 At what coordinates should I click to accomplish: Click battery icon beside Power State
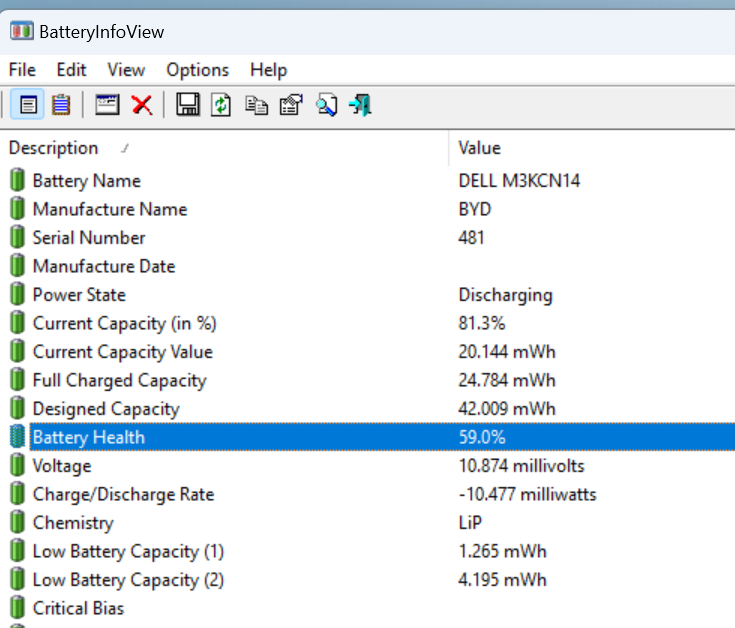tap(17, 294)
